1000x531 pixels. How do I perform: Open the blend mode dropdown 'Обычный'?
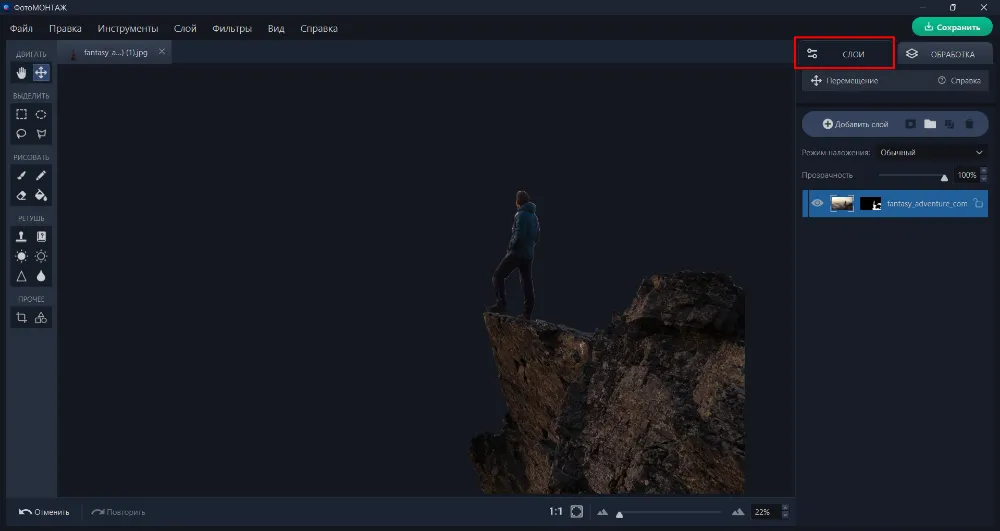tap(931, 153)
